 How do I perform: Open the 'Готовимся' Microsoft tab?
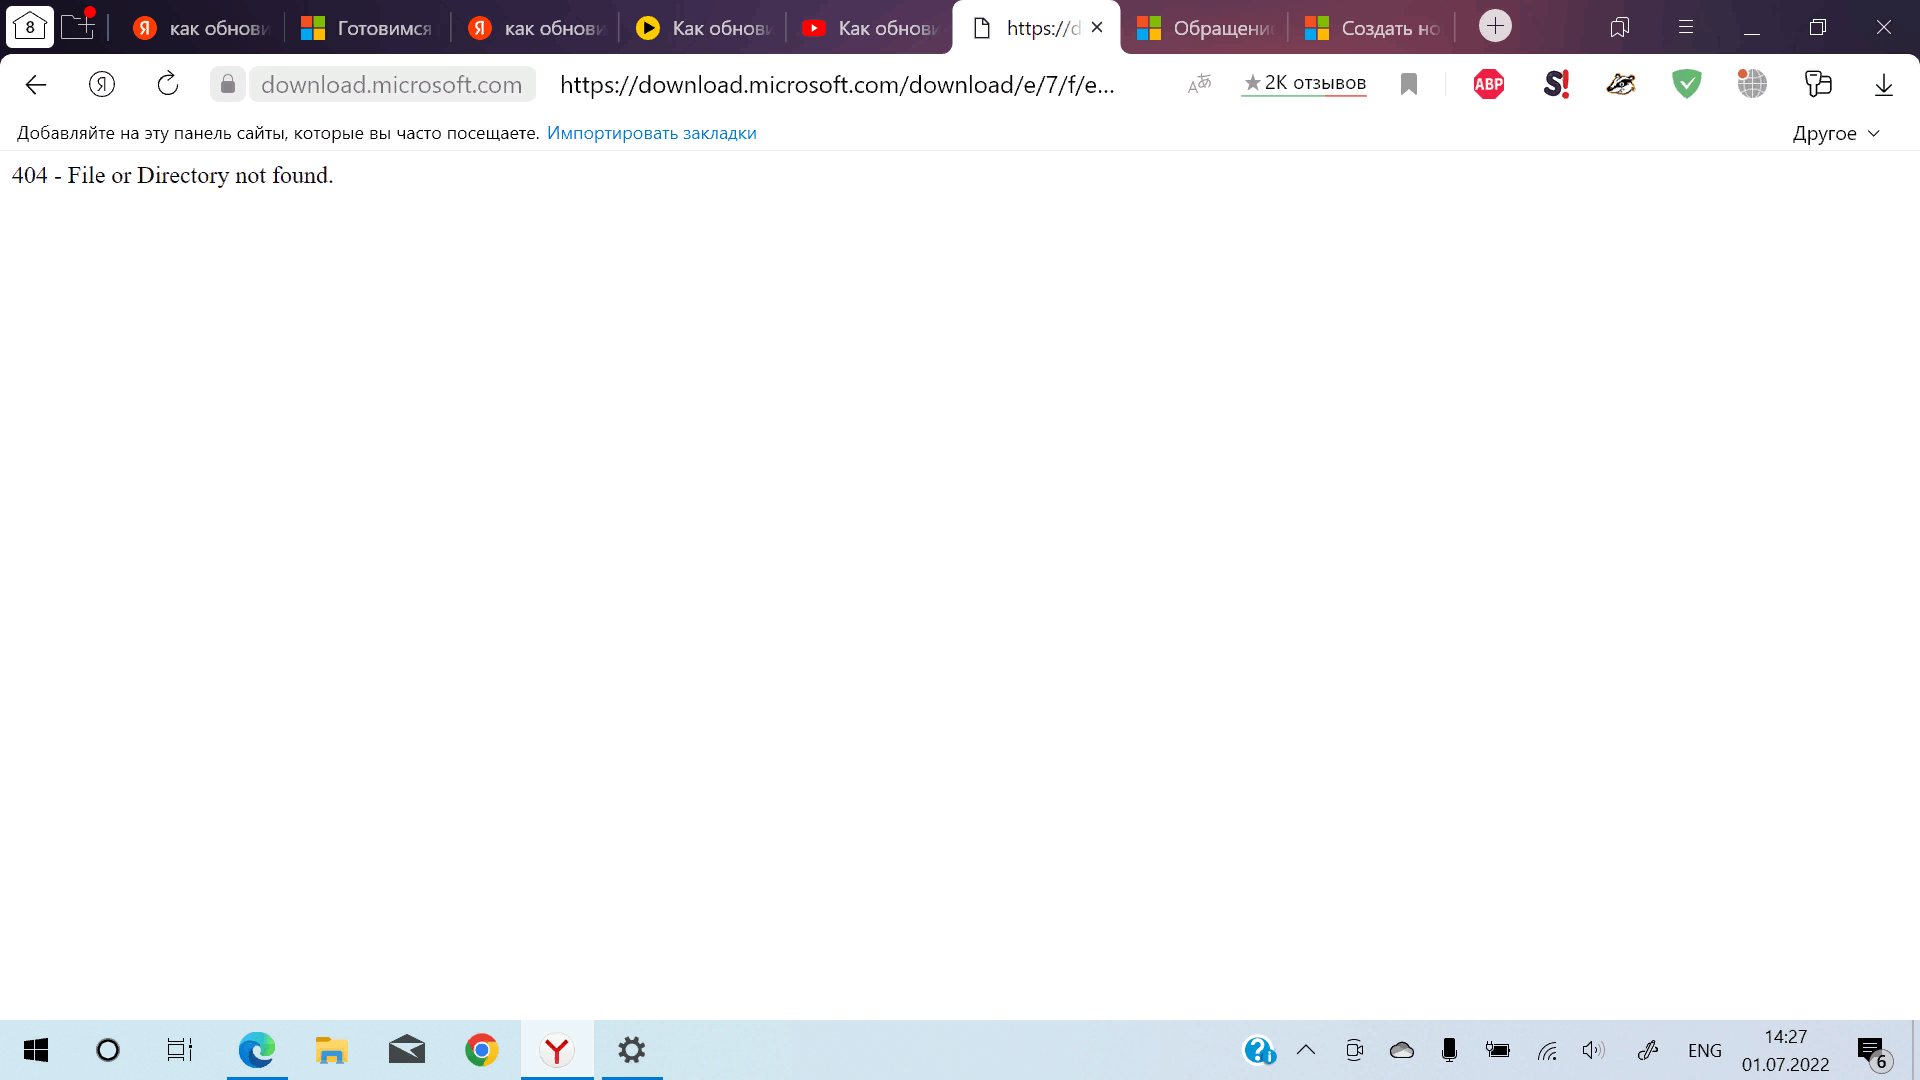click(368, 28)
